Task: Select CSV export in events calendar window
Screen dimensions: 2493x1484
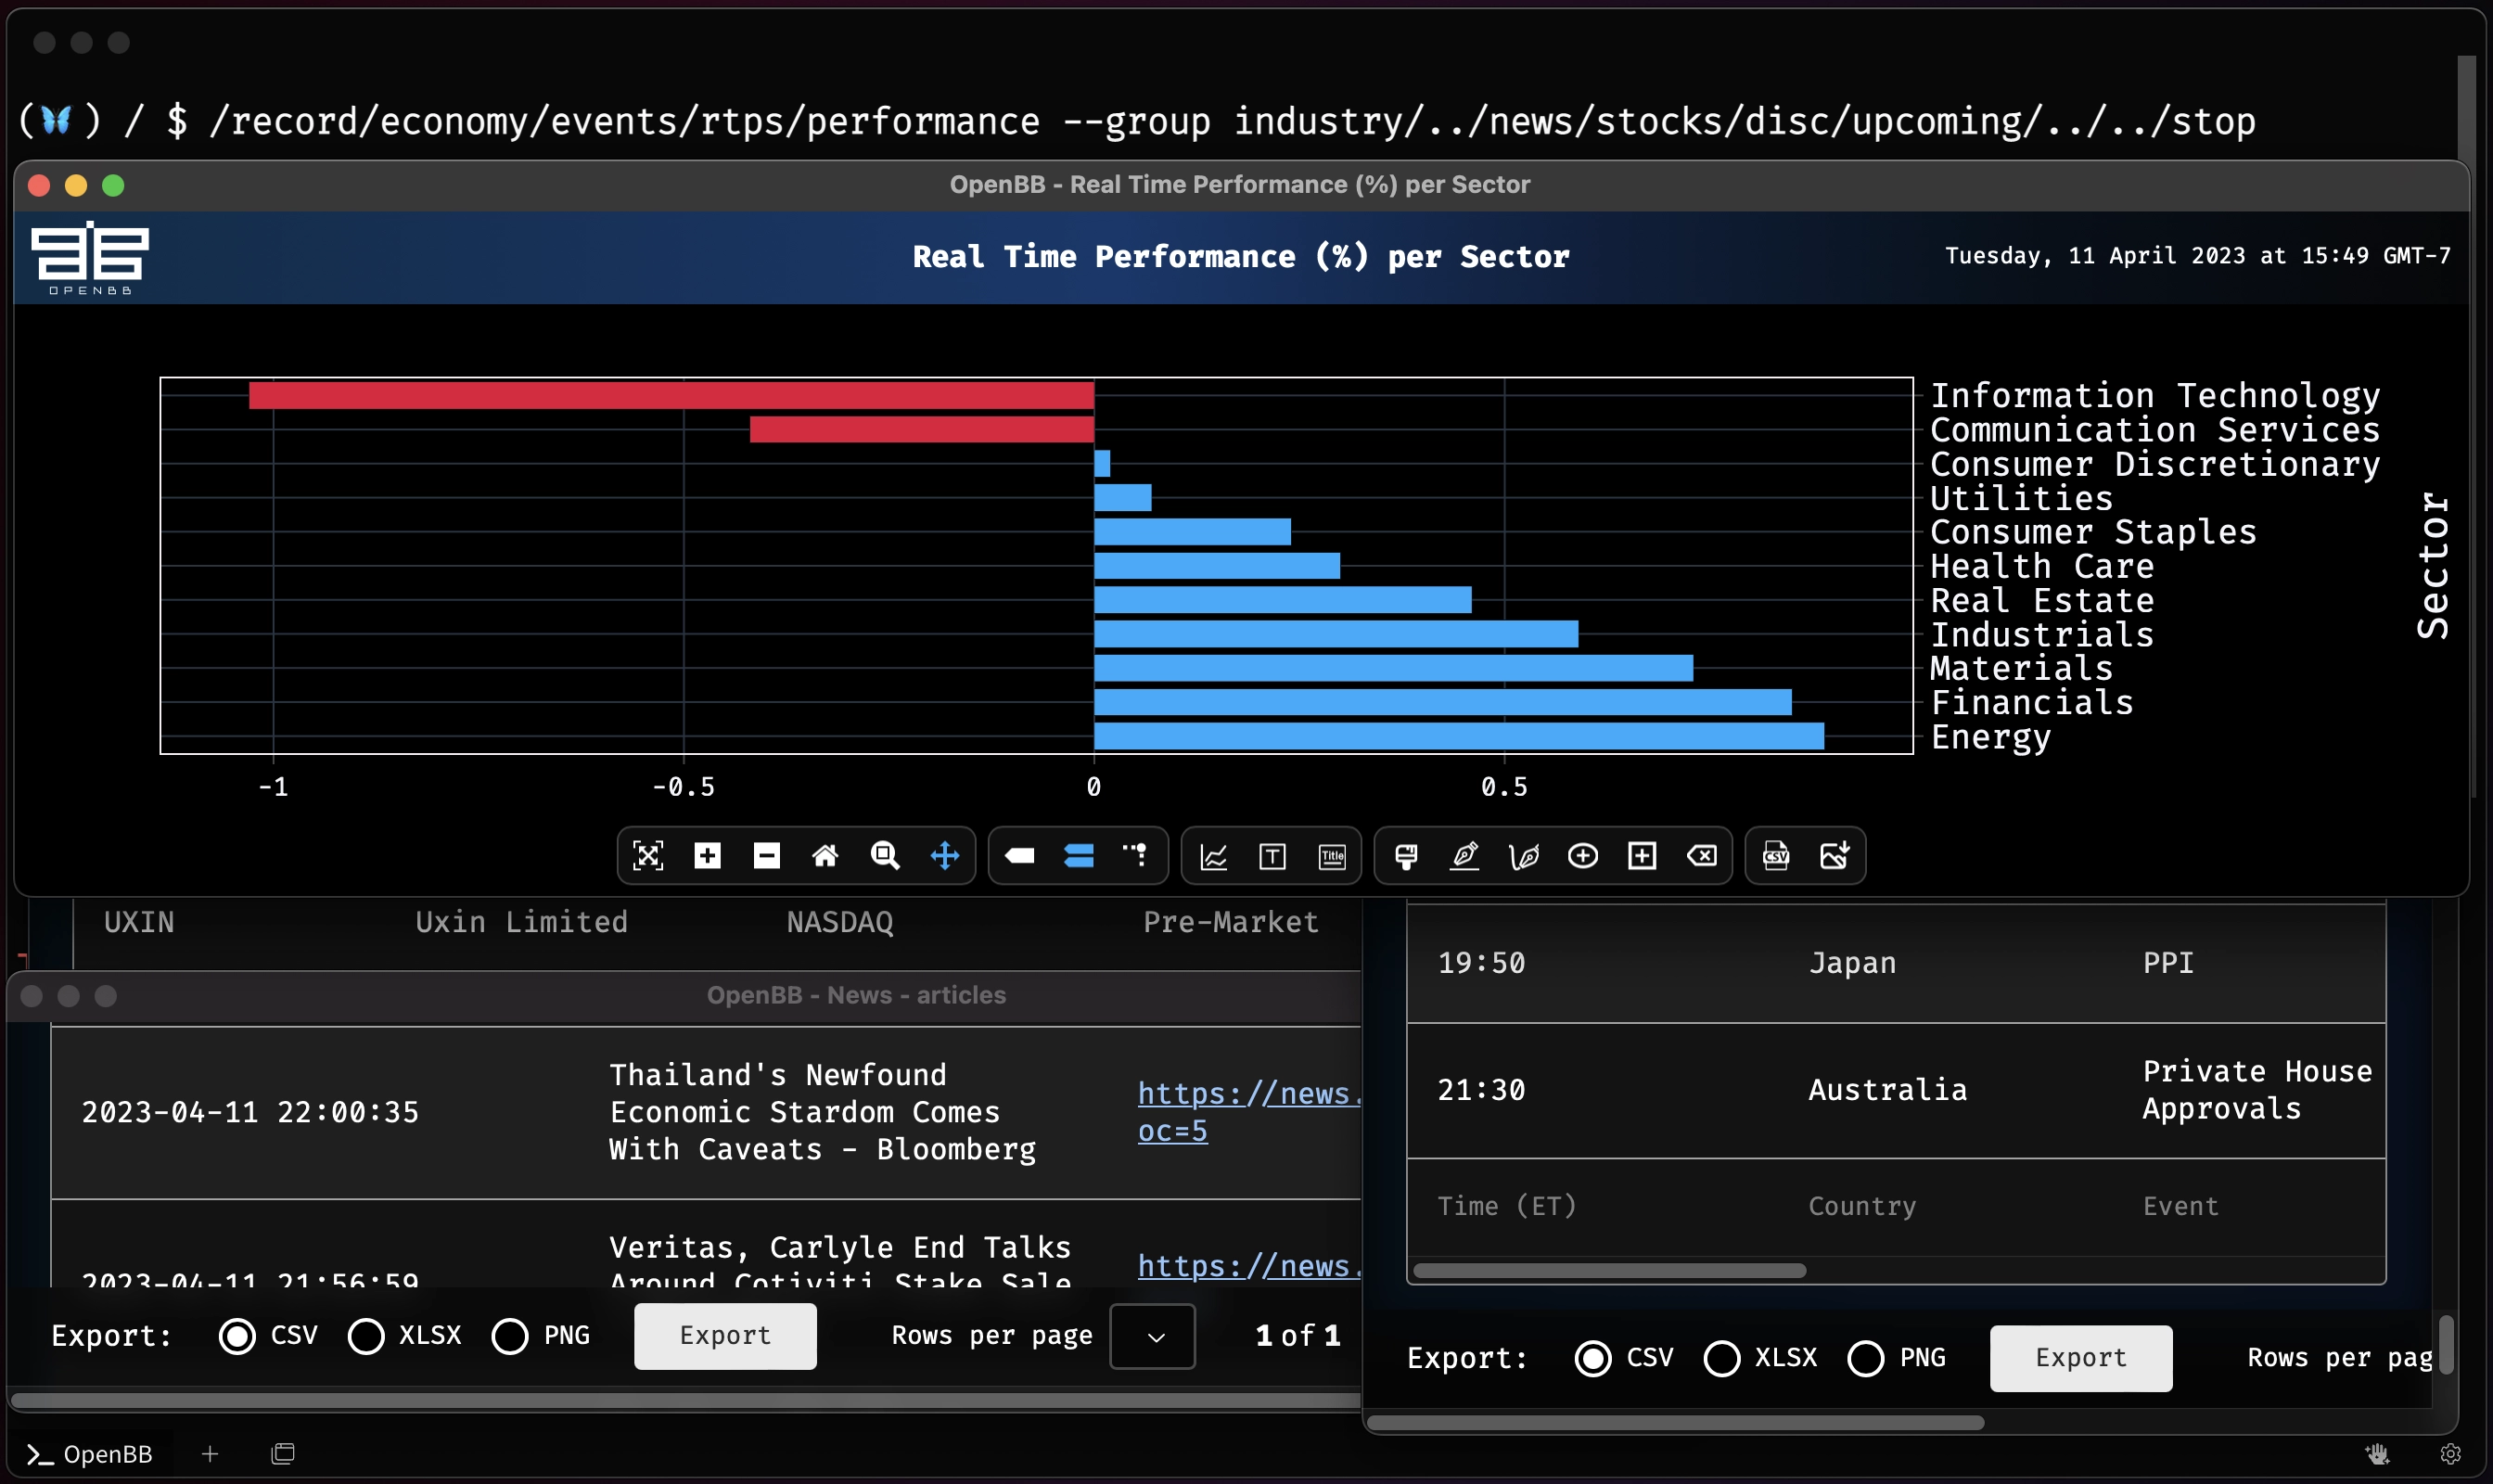Action: point(1593,1358)
